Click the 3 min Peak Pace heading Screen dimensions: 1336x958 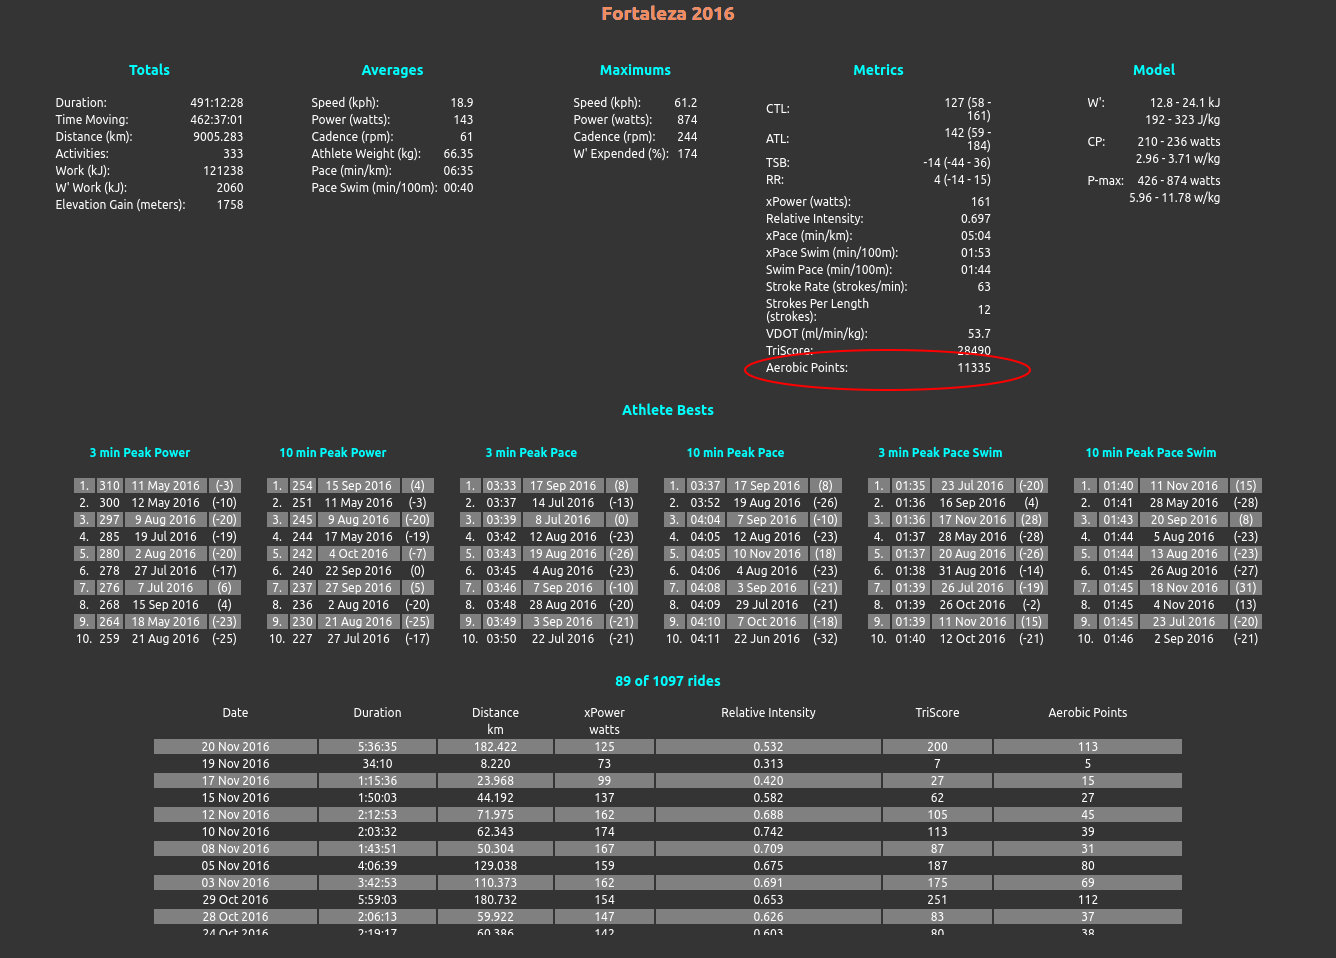tap(531, 453)
